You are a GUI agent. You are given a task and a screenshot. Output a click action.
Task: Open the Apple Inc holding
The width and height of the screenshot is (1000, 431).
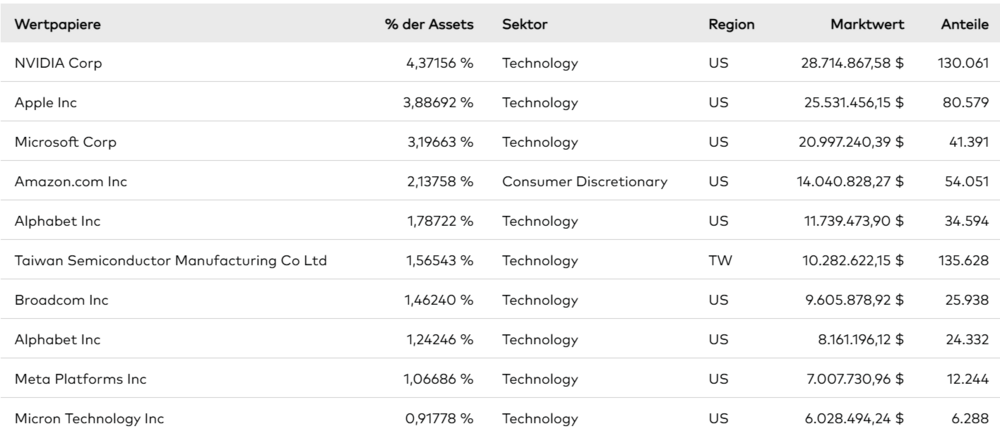coord(46,103)
